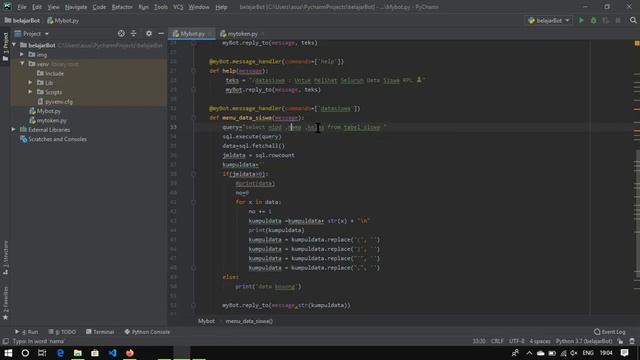
Task: Change CRLF line separator
Action: [497, 341]
